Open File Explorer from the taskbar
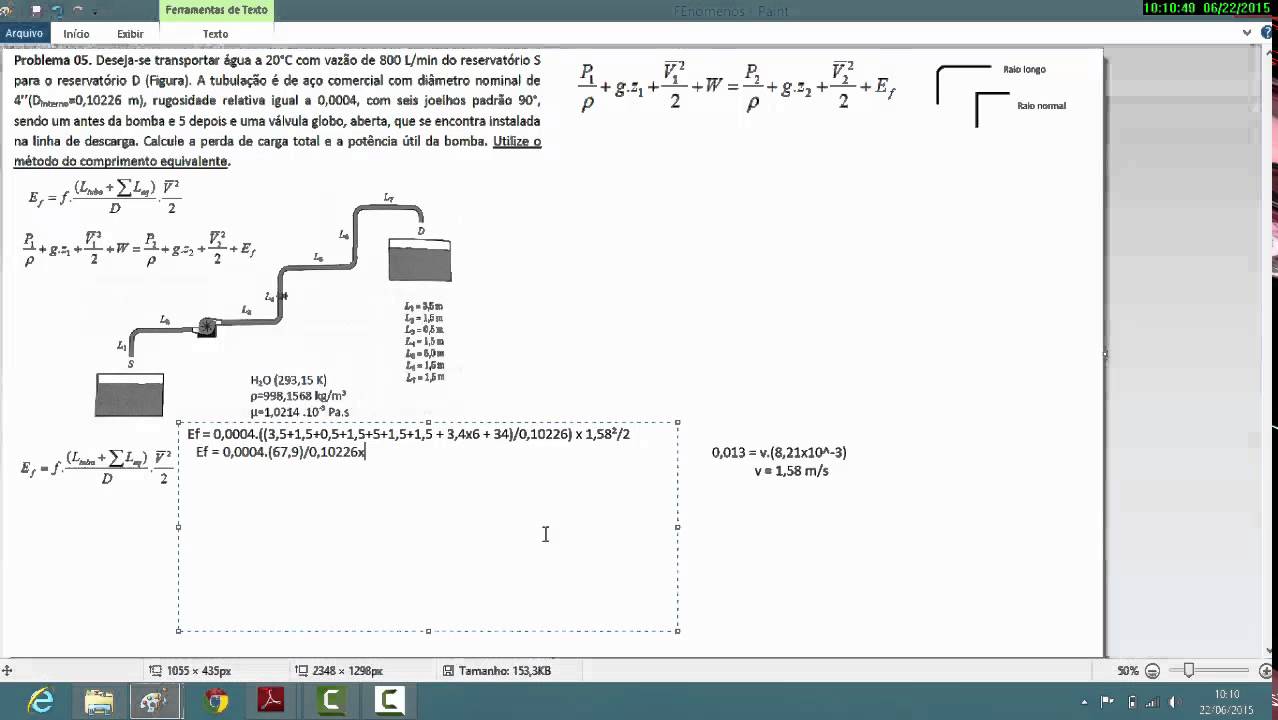The image size is (1278, 720). 99,702
